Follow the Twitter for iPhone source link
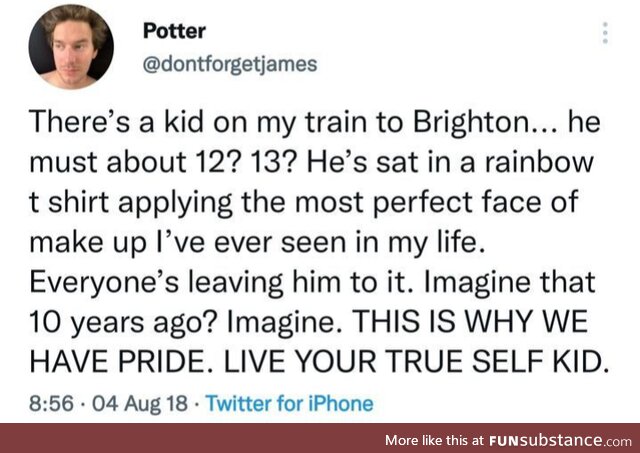640x453 pixels. (289, 404)
